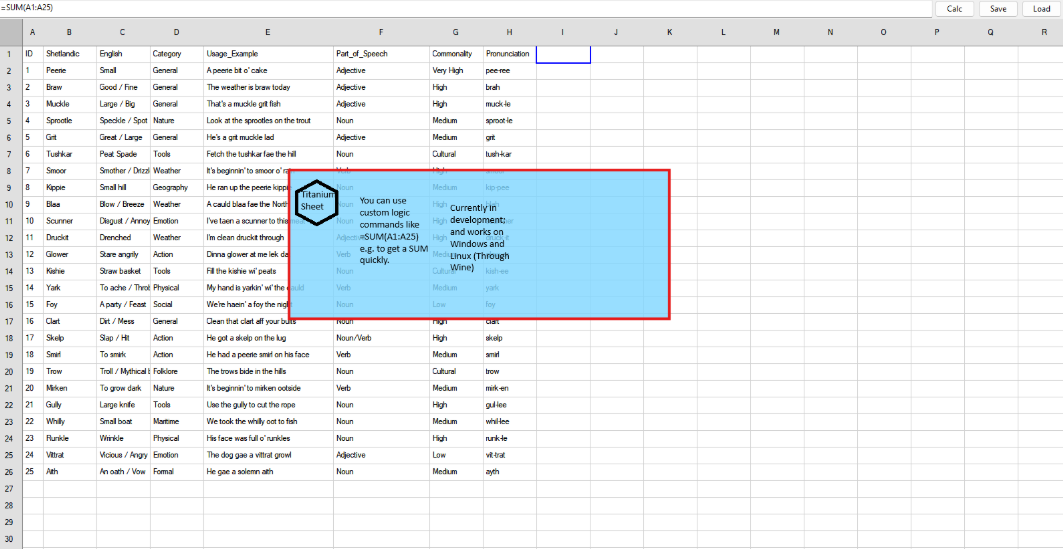
Task: Click the 'Usage_Example' header cell
Action: click(268, 54)
